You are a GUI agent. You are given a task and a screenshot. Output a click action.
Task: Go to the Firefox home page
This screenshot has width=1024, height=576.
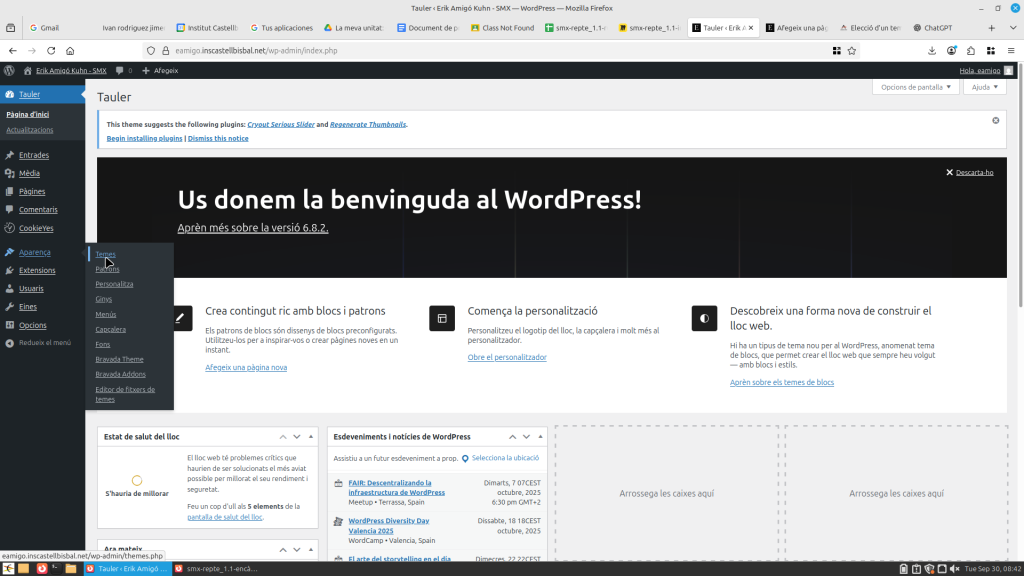(x=70, y=50)
